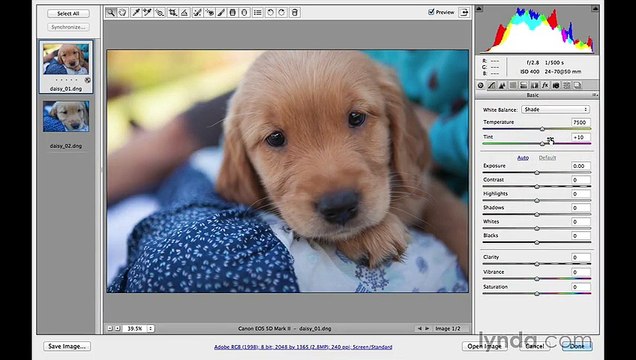
Task: Select the daisy_01.dng thumbnail
Action: pyautogui.click(x=66, y=59)
